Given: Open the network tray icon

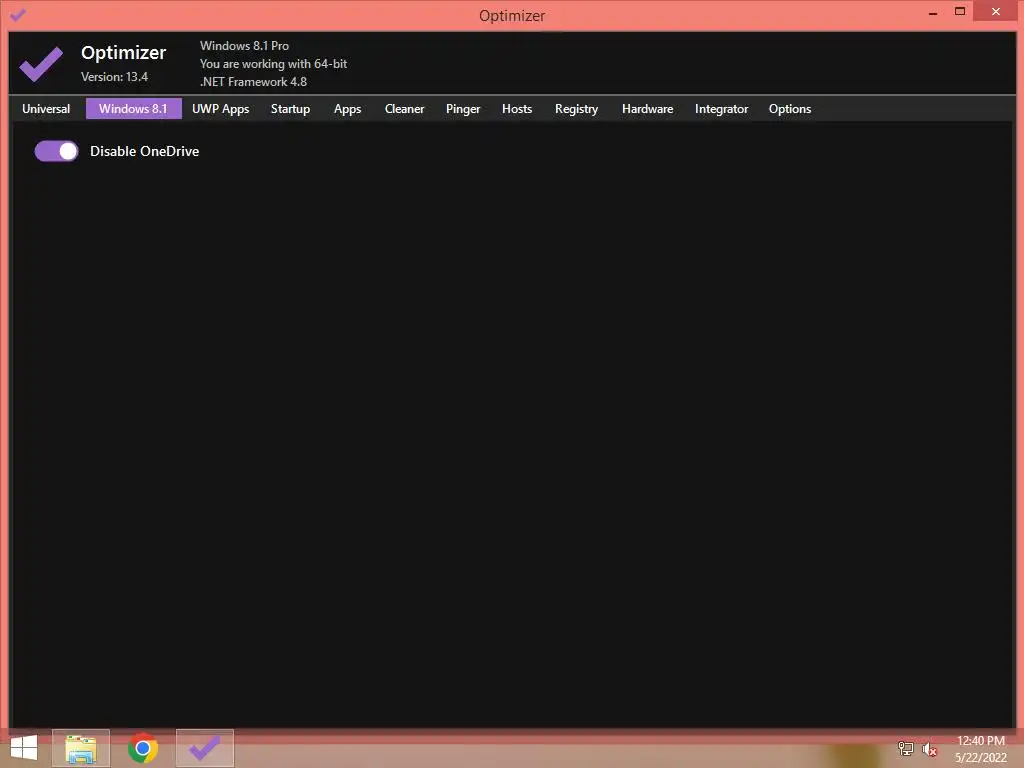Looking at the screenshot, I should 906,748.
